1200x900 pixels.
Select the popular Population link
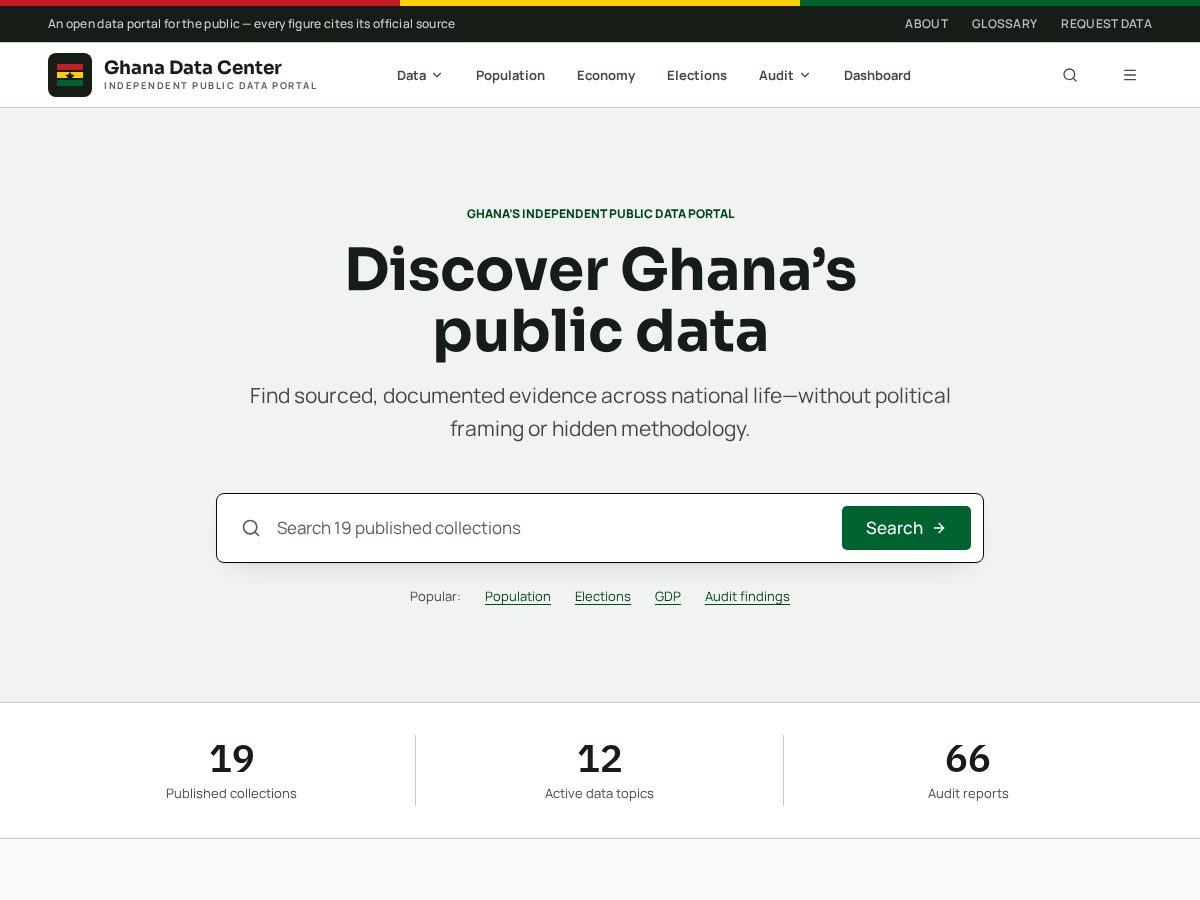pos(518,596)
